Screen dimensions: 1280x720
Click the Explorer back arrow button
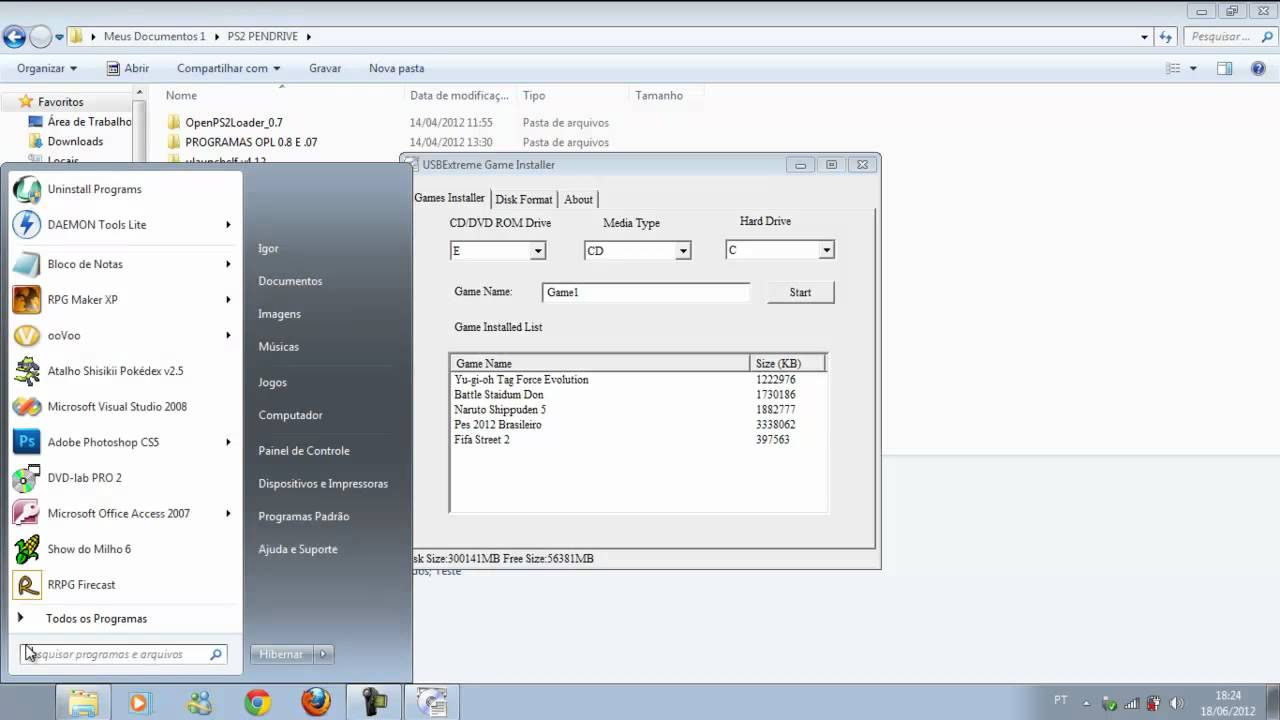tap(14, 37)
